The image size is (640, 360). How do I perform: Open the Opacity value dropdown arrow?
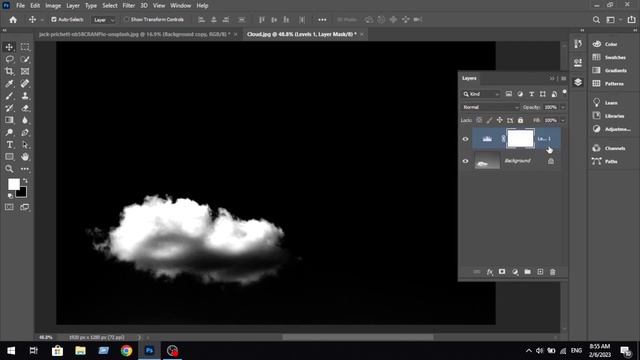pyautogui.click(x=563, y=107)
